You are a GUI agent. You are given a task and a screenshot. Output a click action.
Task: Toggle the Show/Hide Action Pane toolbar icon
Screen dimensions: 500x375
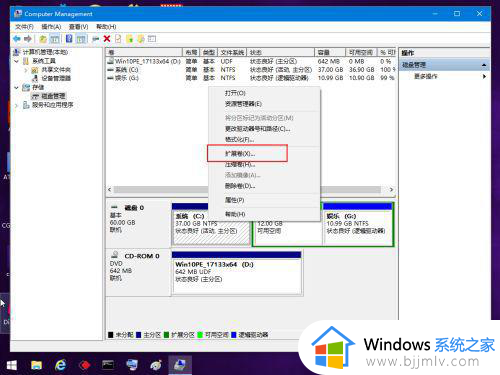[x=81, y=39]
